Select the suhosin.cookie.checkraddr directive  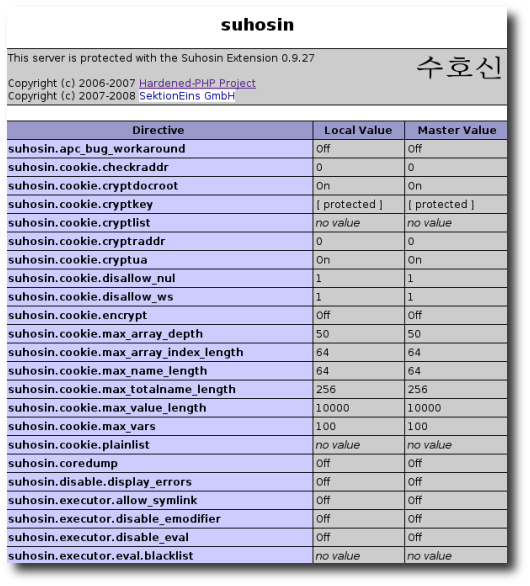click(88, 167)
